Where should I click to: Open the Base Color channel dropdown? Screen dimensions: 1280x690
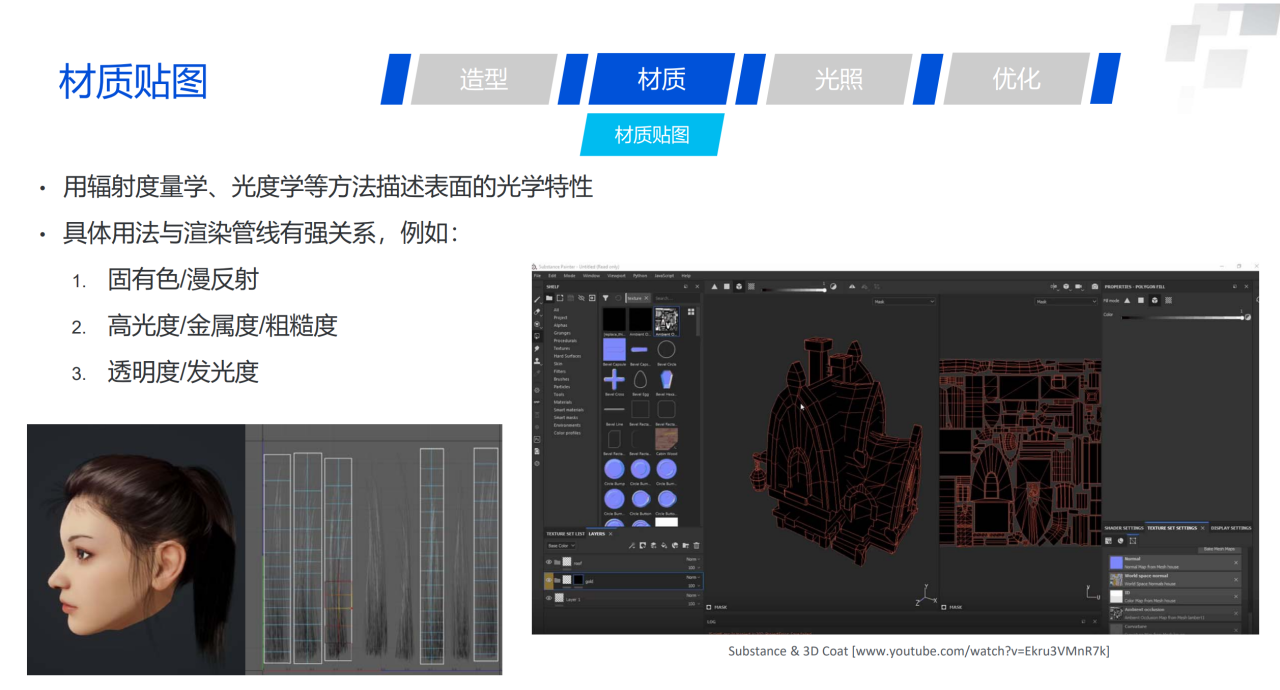tap(561, 546)
